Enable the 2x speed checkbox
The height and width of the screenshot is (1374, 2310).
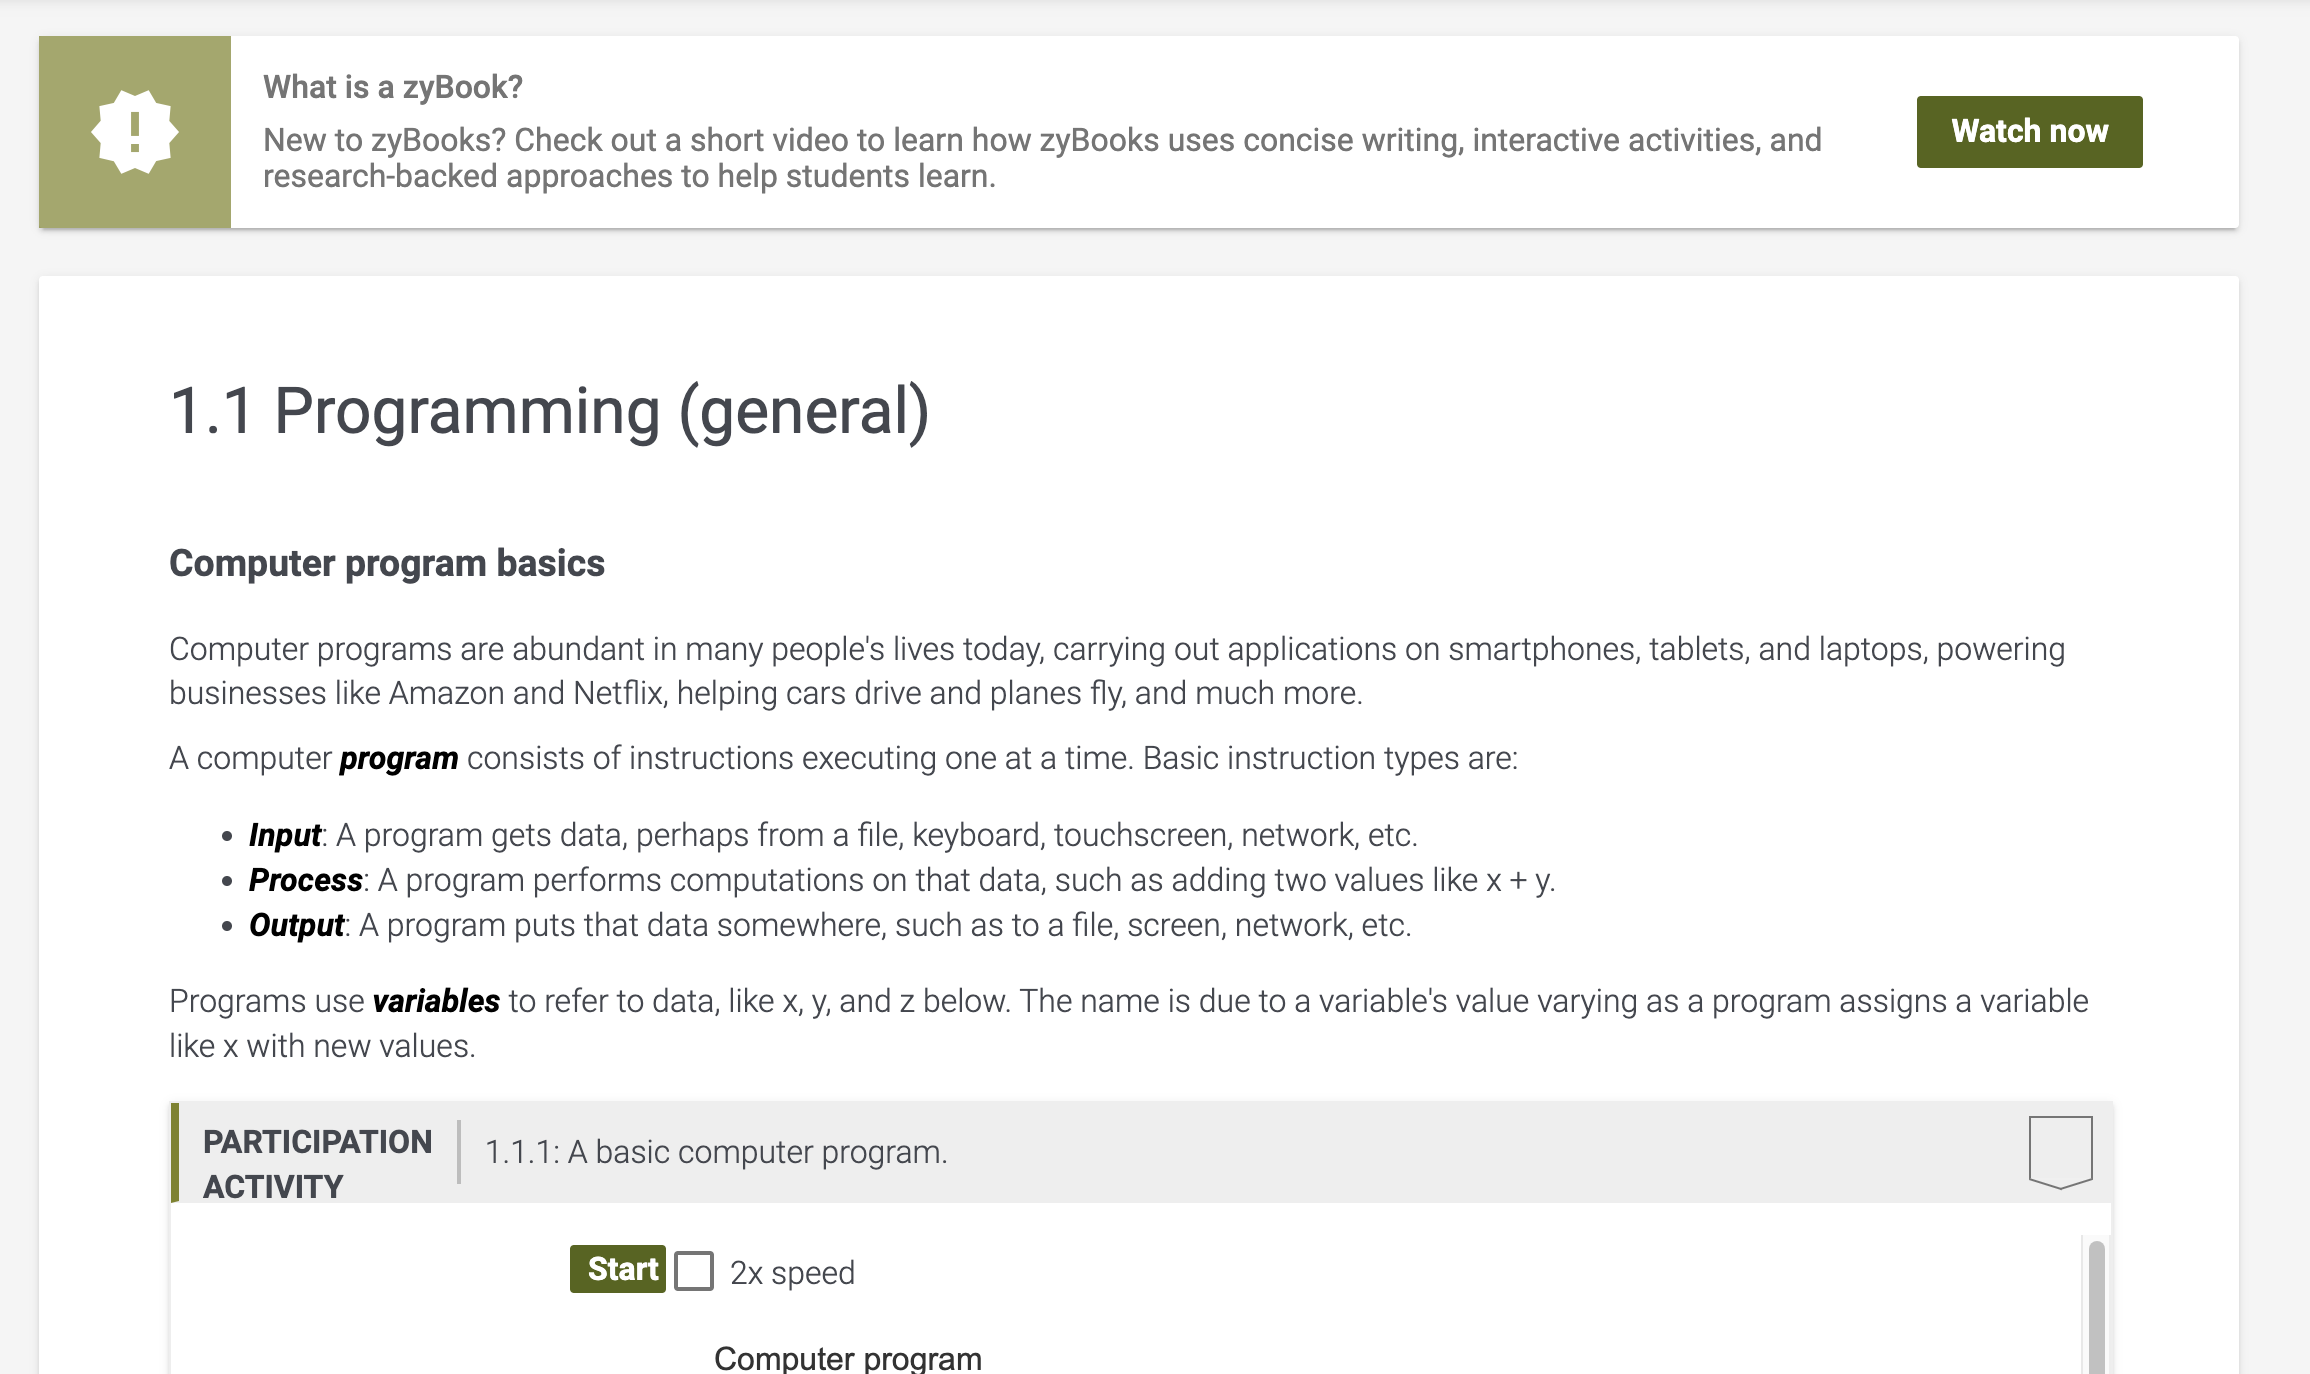694,1271
